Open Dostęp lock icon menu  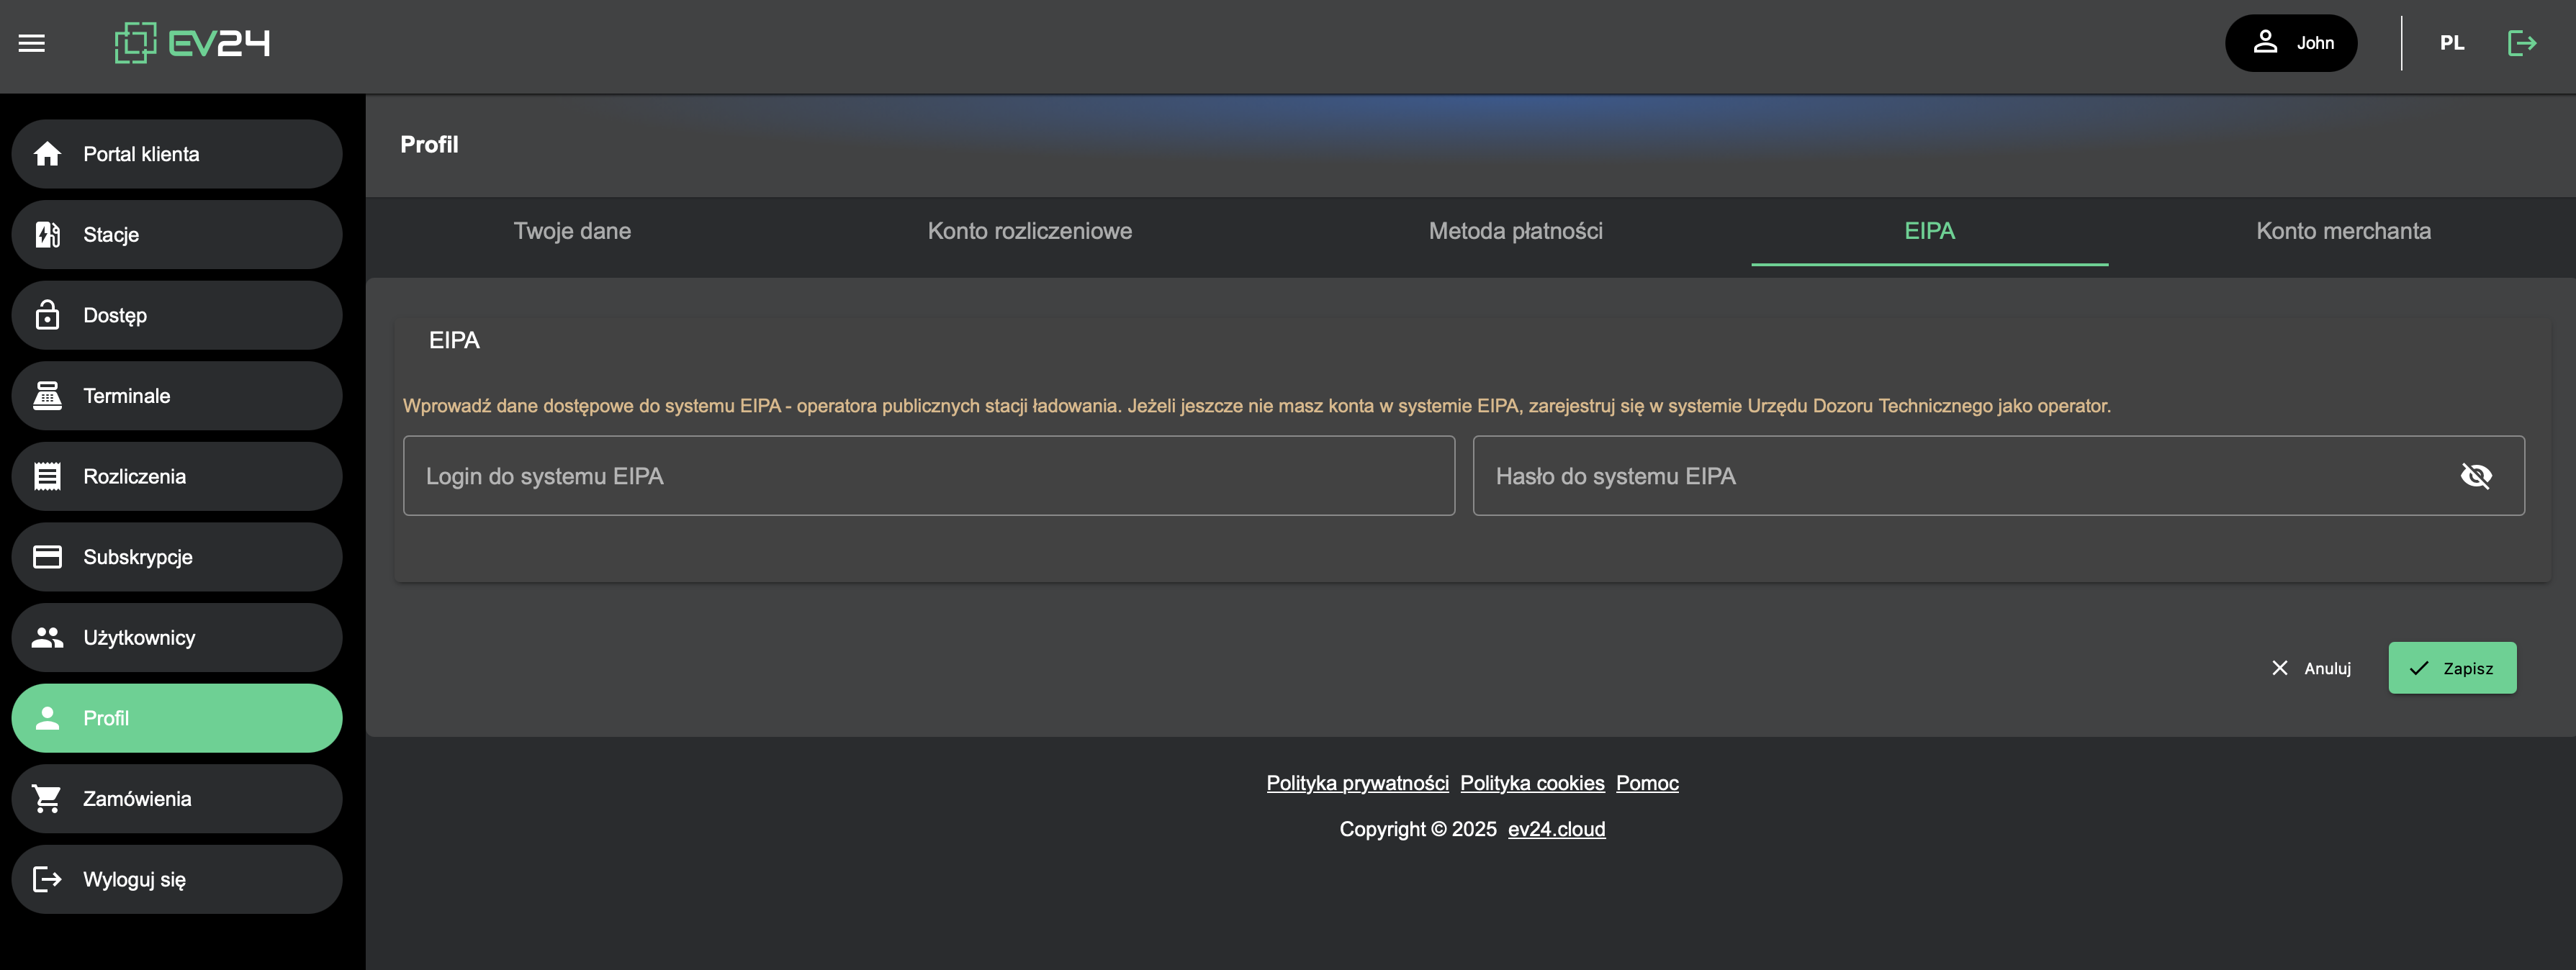48,315
